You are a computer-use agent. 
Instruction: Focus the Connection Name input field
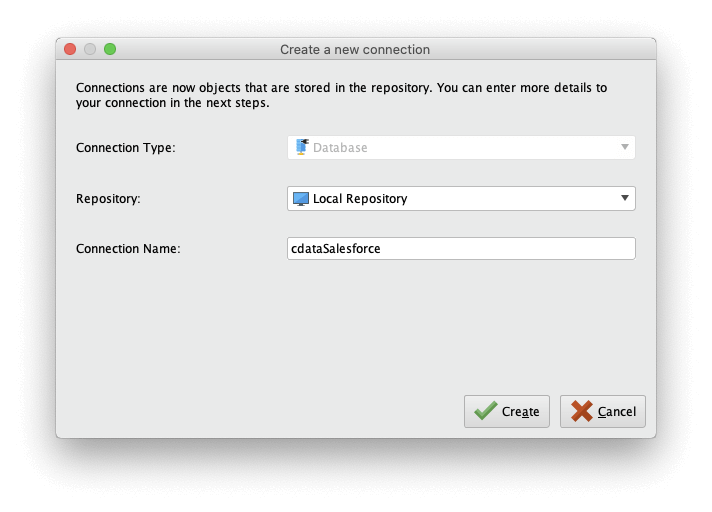pyautogui.click(x=500, y=248)
